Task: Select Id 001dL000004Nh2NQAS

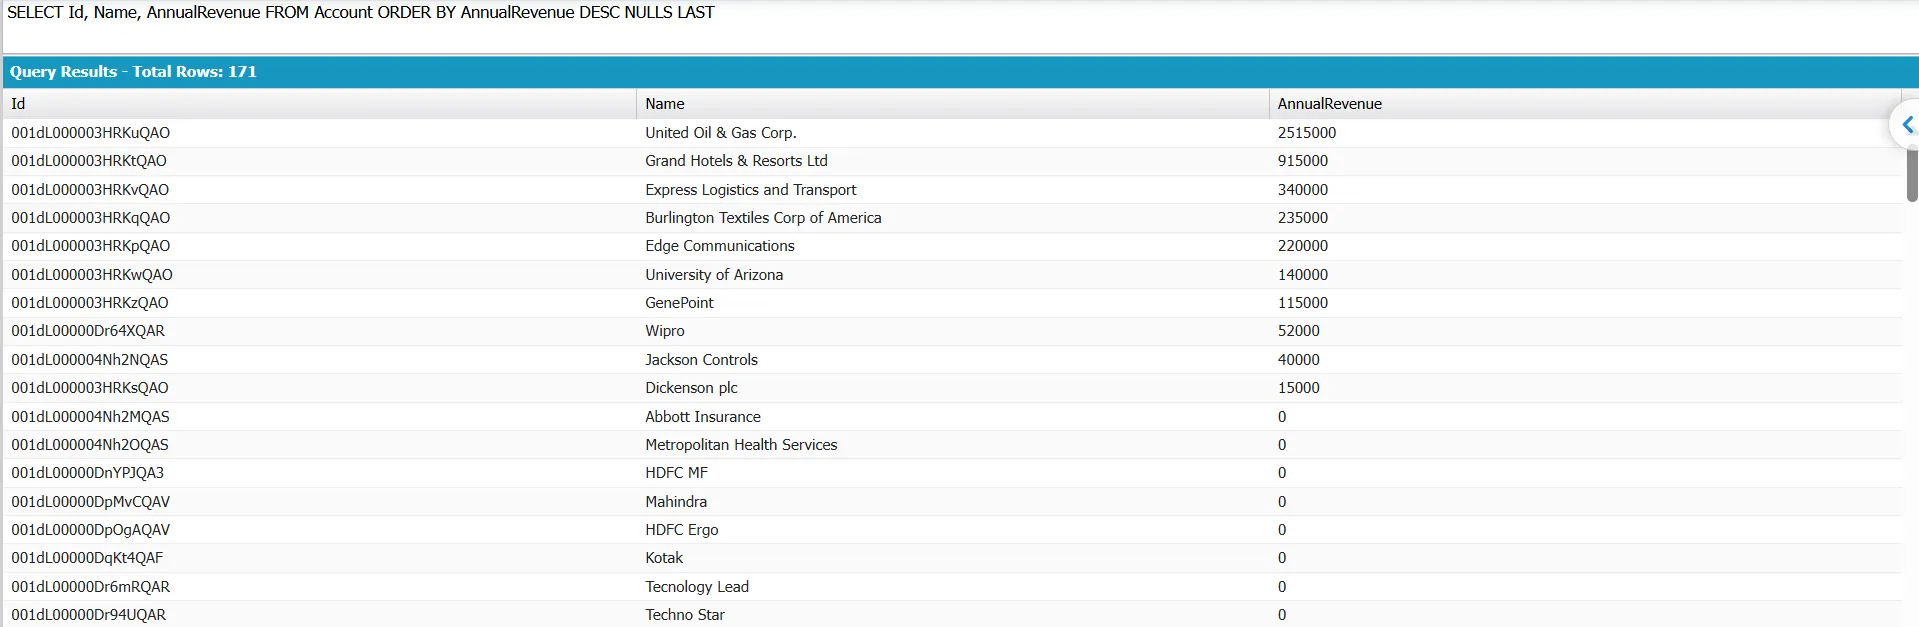Action: point(90,360)
